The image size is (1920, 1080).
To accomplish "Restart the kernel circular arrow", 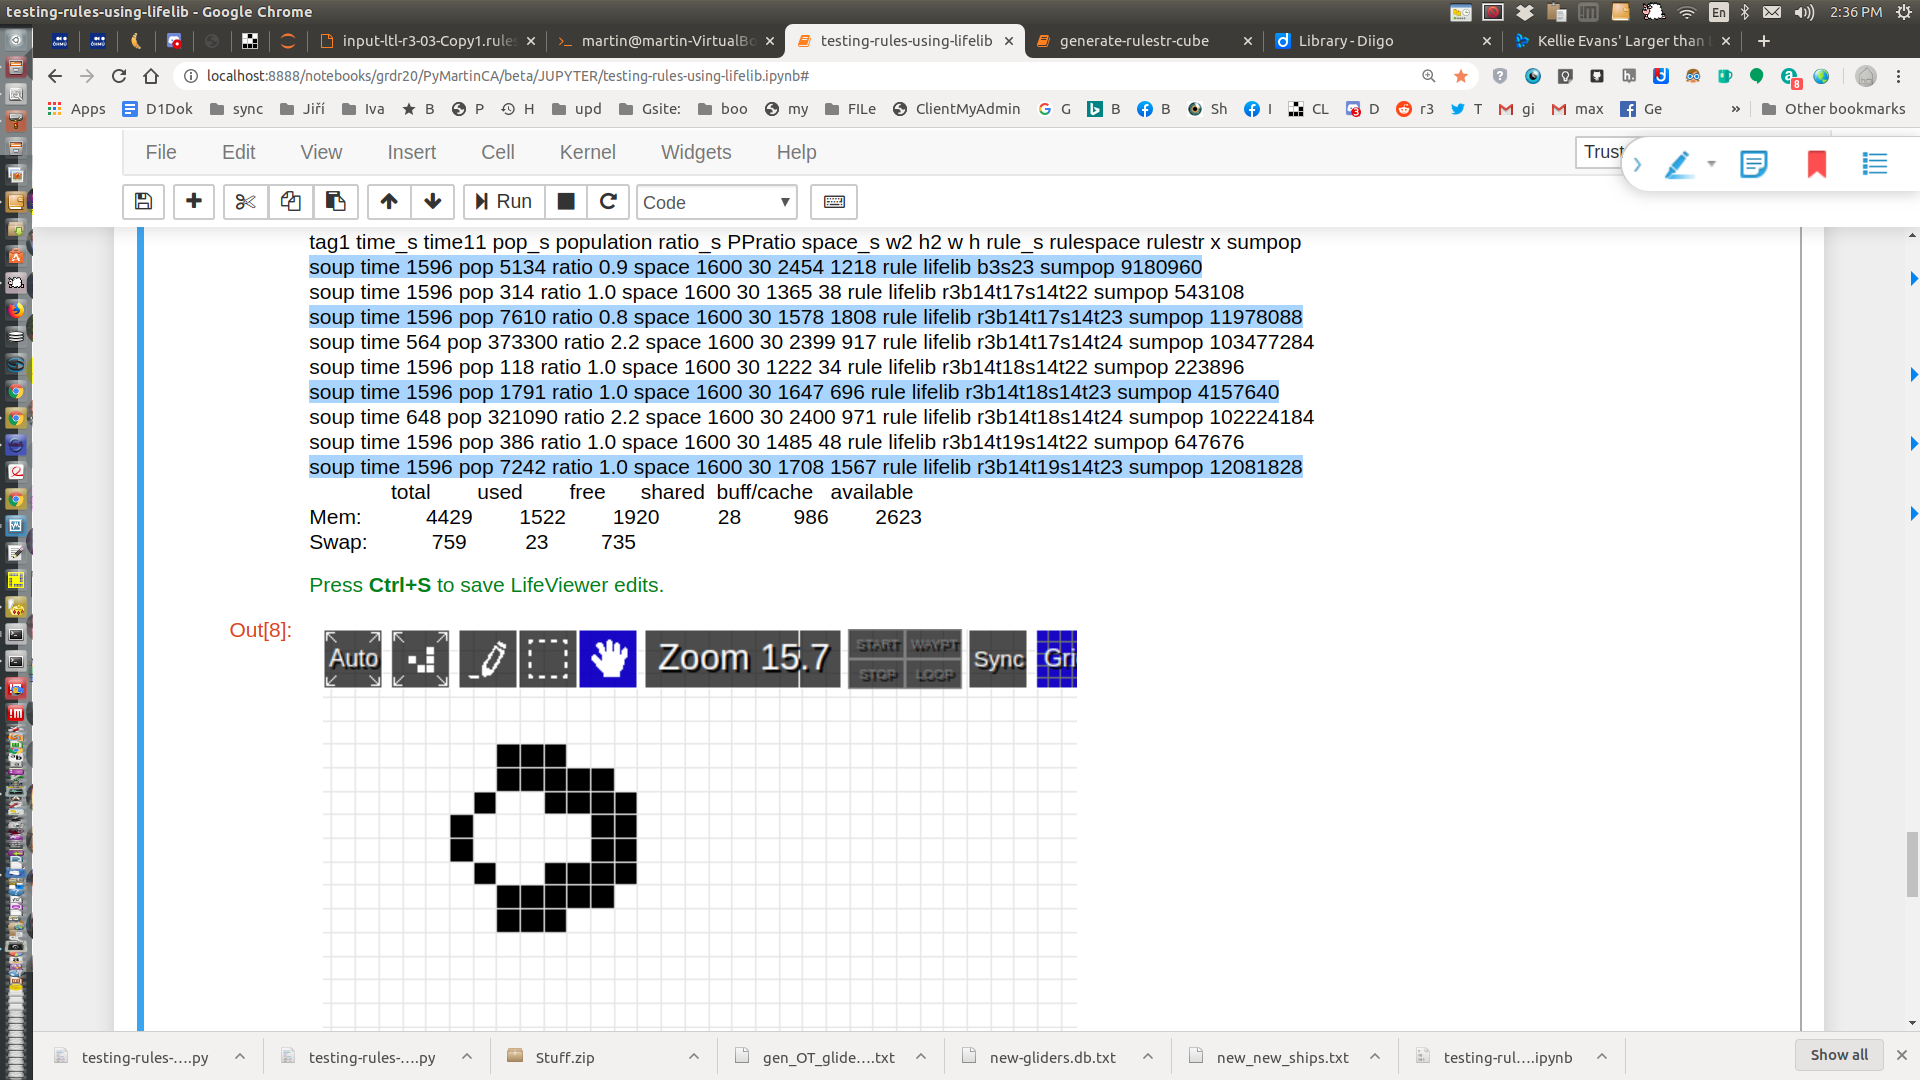I will tap(608, 202).
